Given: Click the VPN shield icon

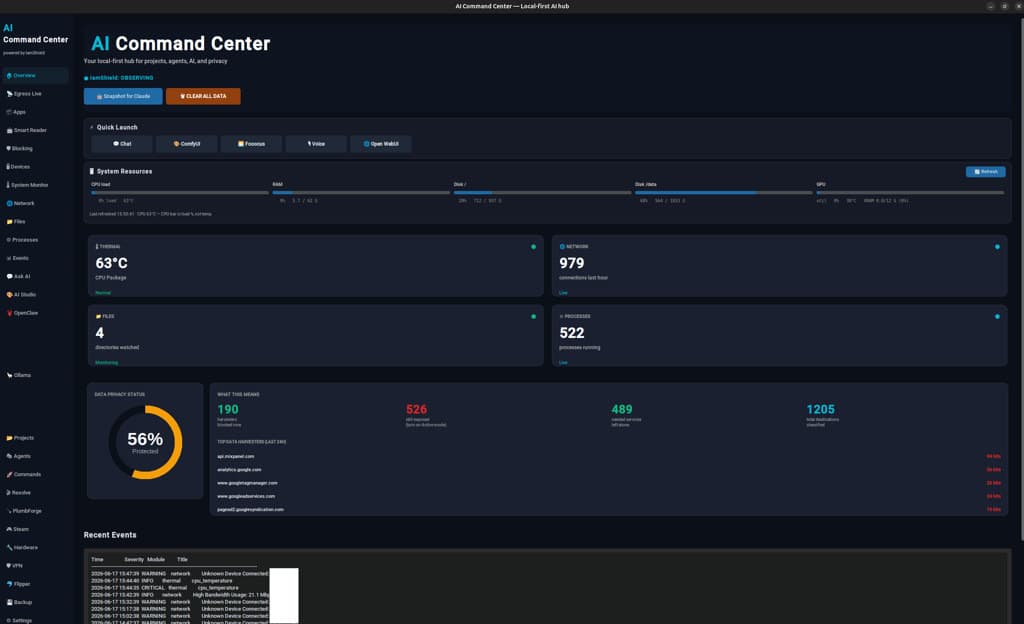Looking at the screenshot, I should click(8, 566).
